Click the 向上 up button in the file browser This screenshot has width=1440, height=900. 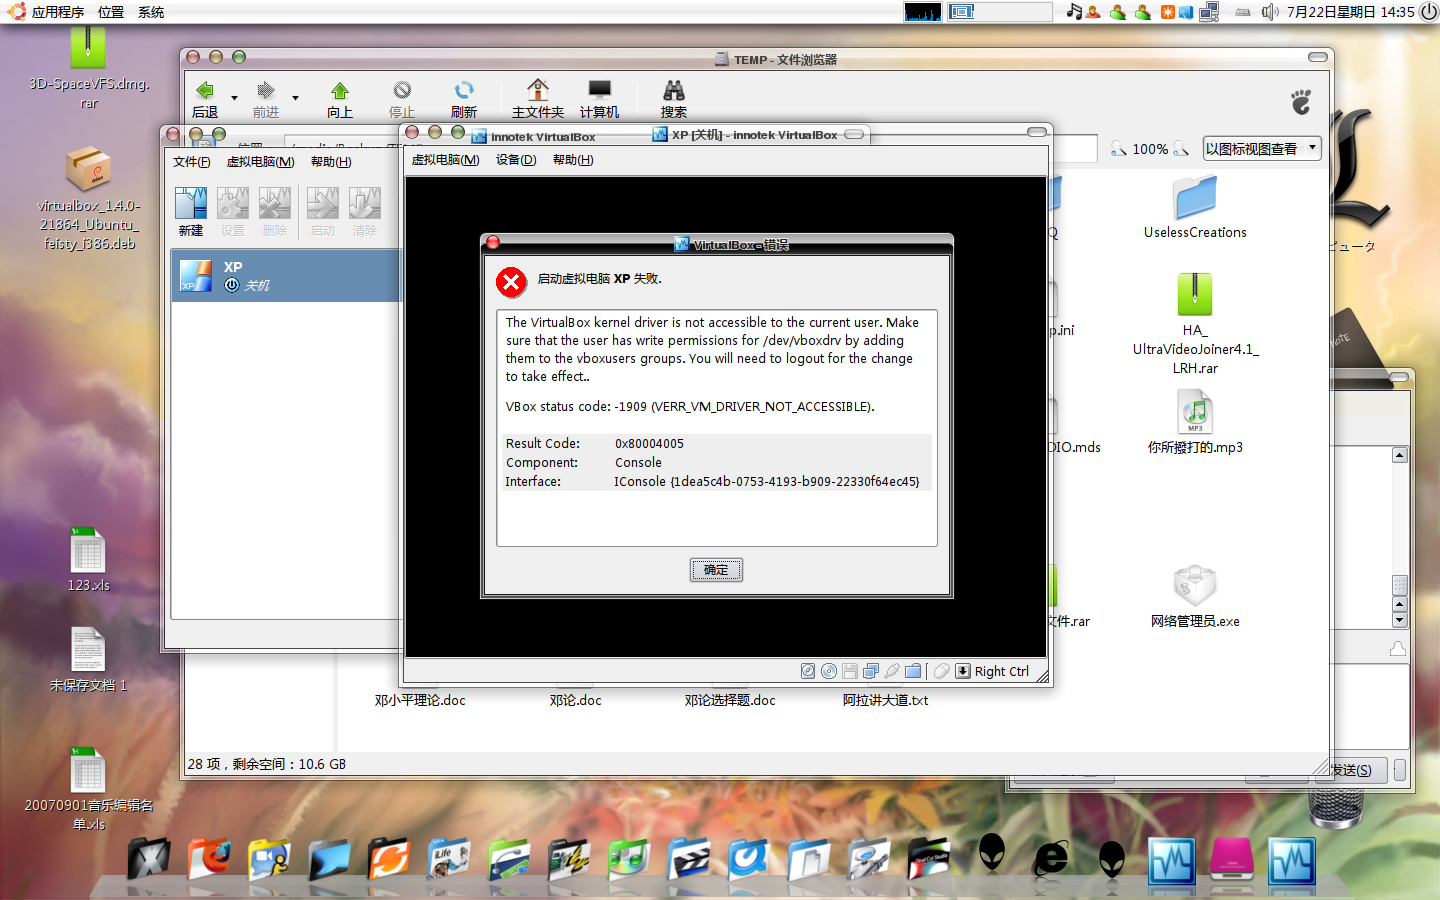tap(340, 99)
